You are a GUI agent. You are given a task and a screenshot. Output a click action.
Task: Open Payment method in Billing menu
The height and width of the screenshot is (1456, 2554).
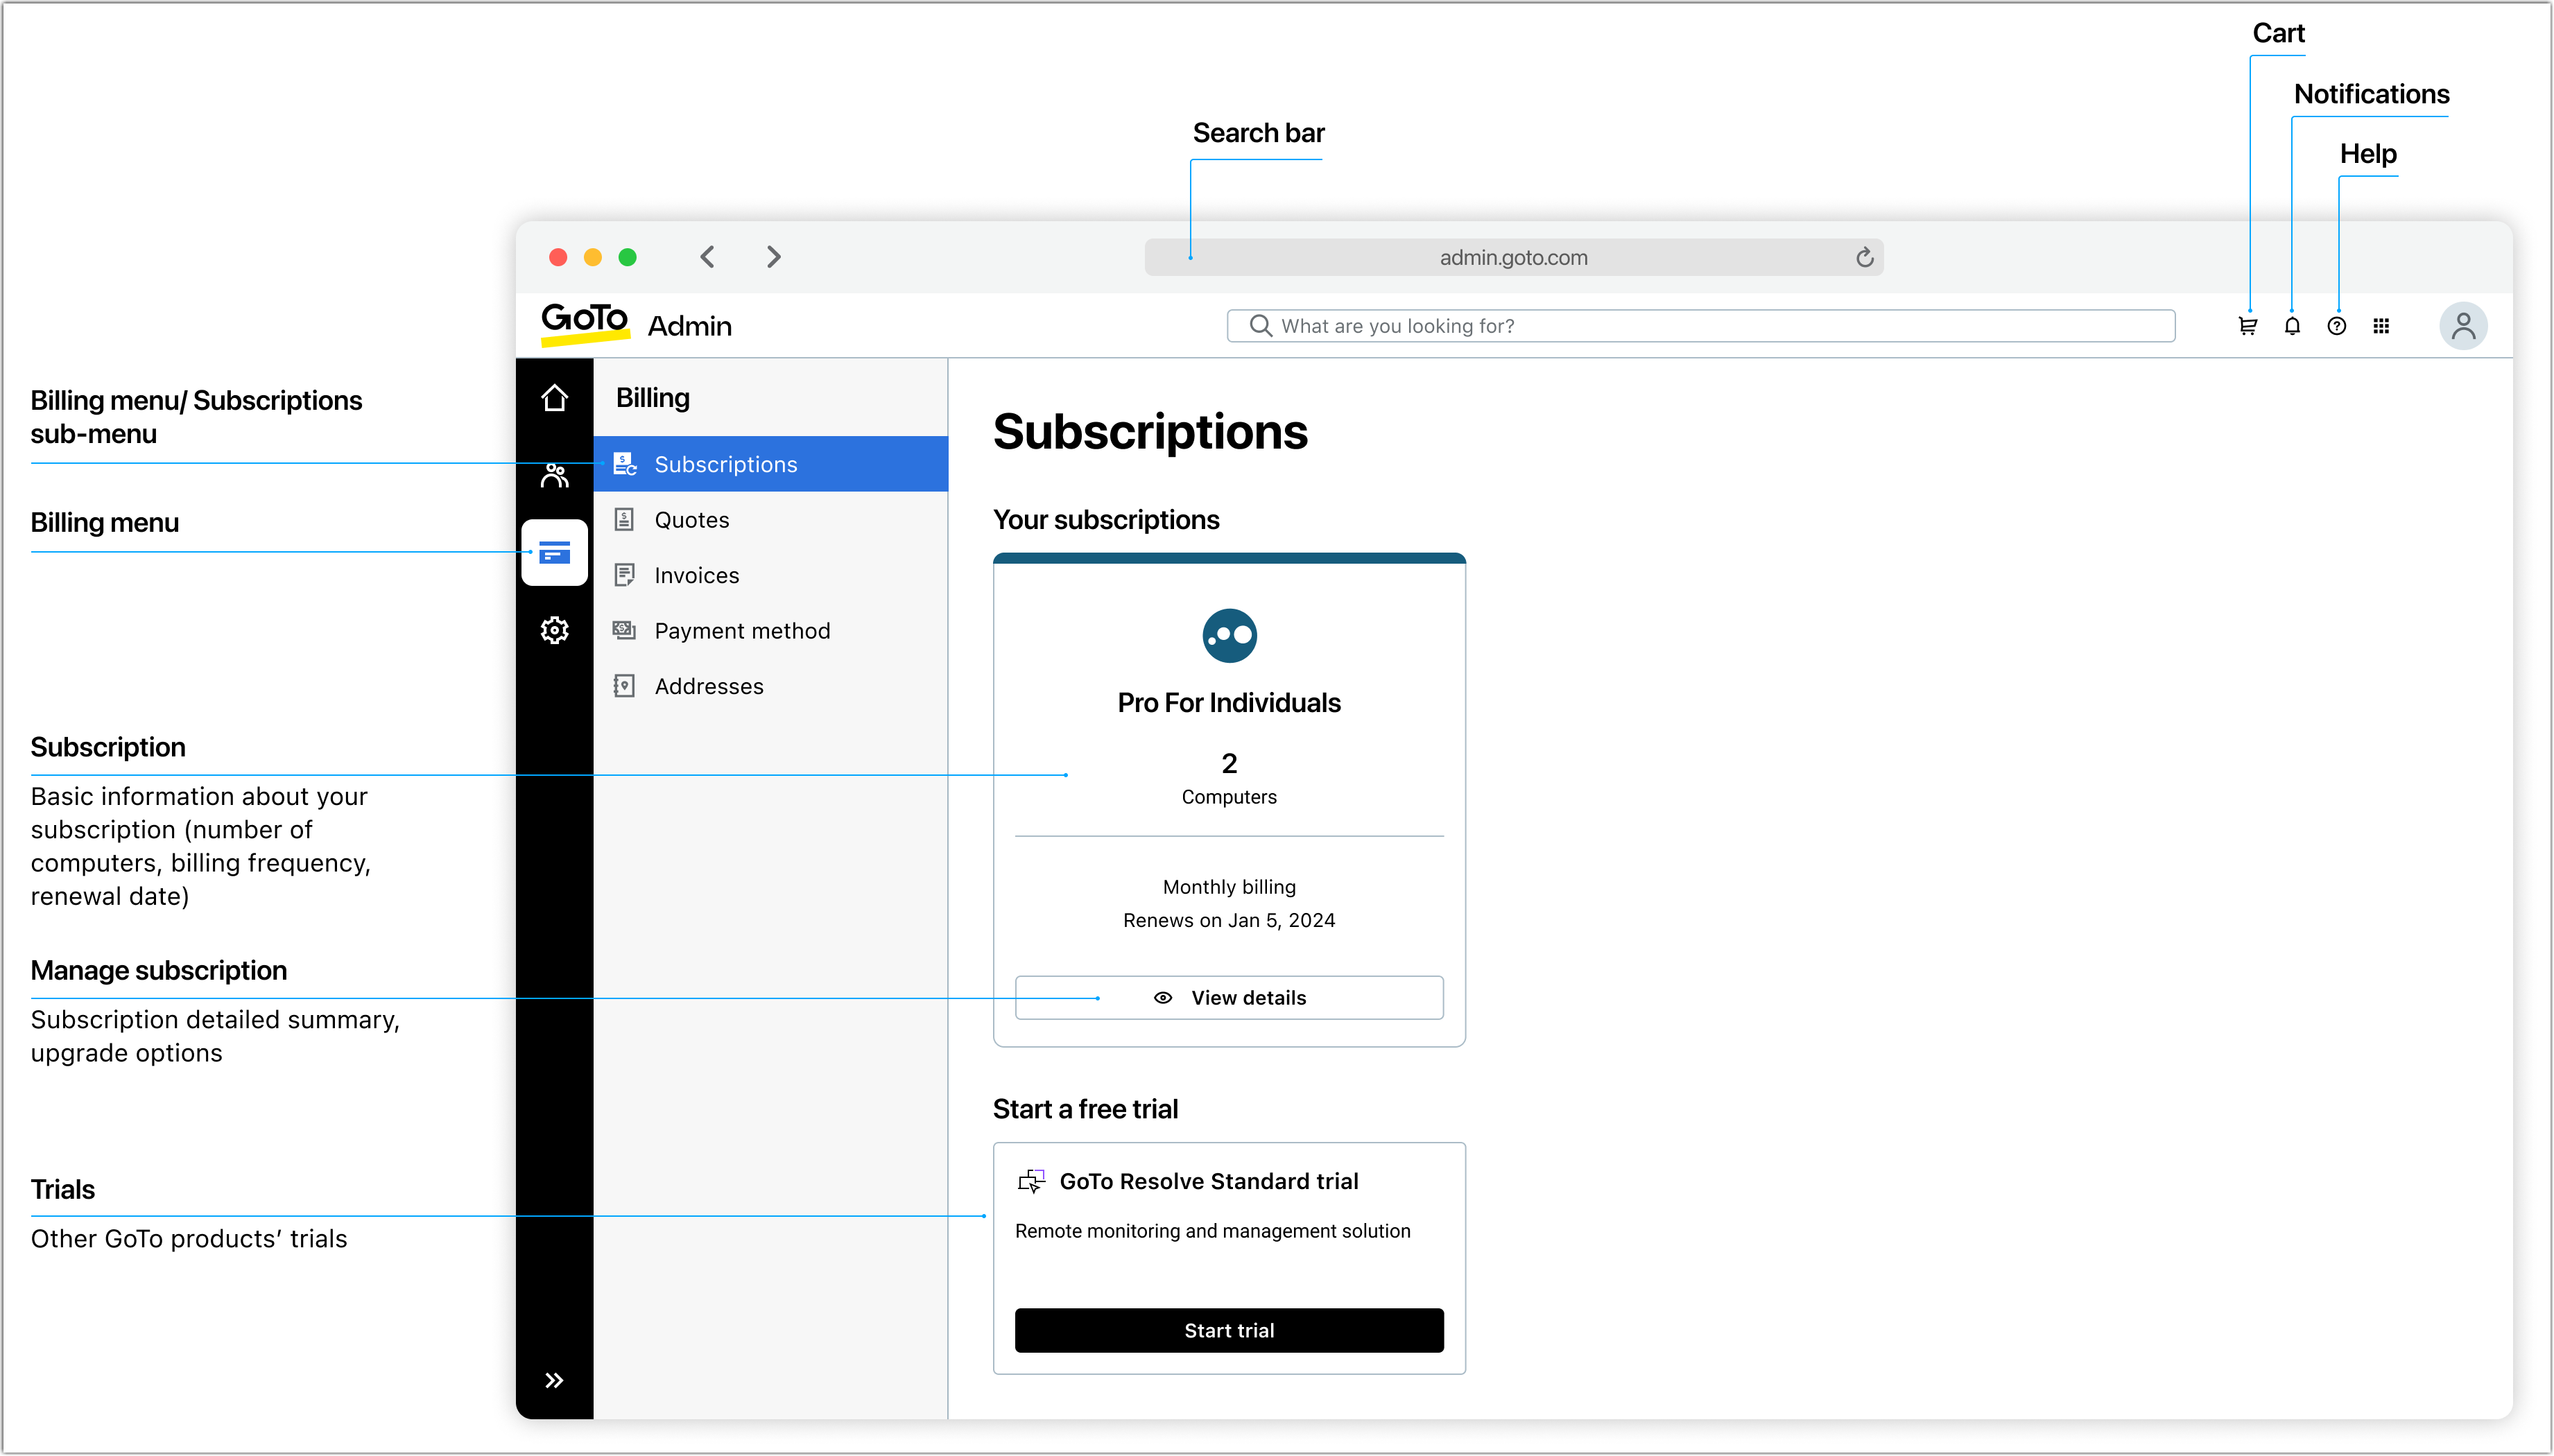771,631
